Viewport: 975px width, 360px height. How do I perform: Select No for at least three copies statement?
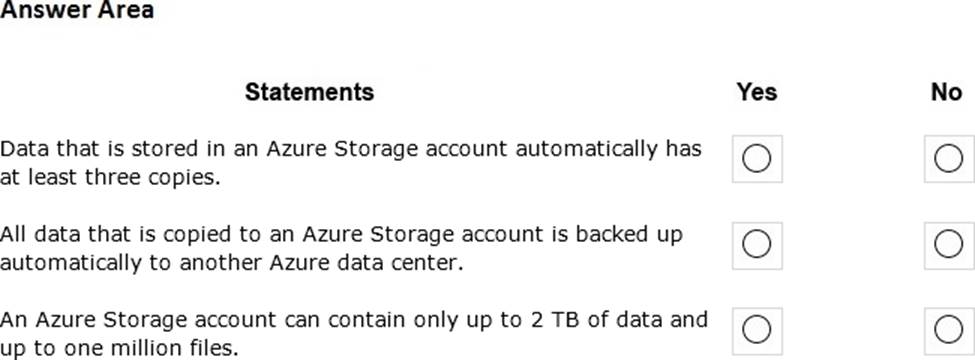tap(949, 159)
